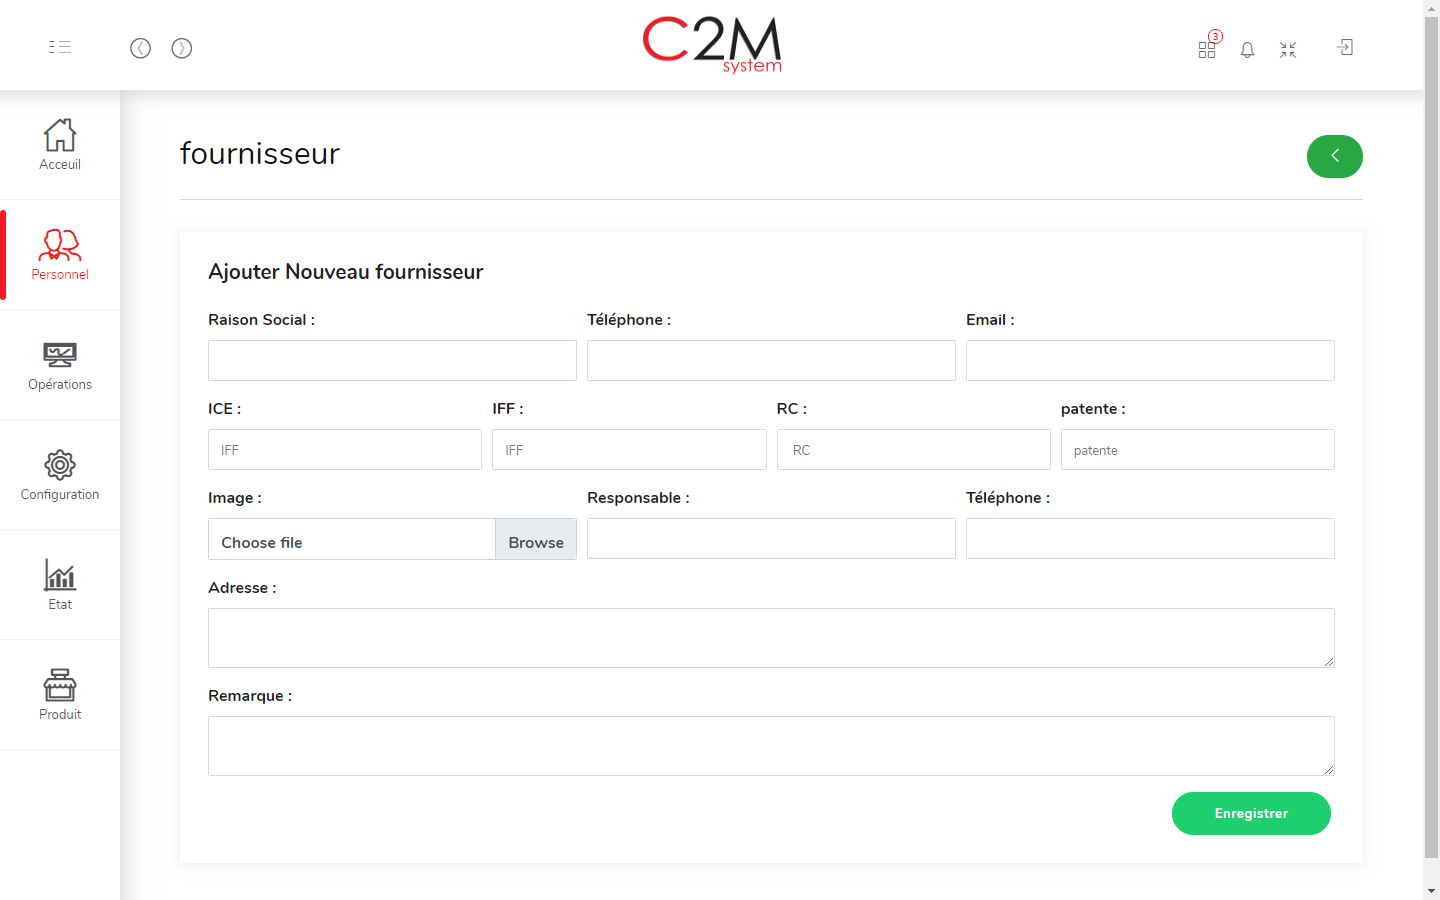Focus the Raison Social field

[x=392, y=360]
